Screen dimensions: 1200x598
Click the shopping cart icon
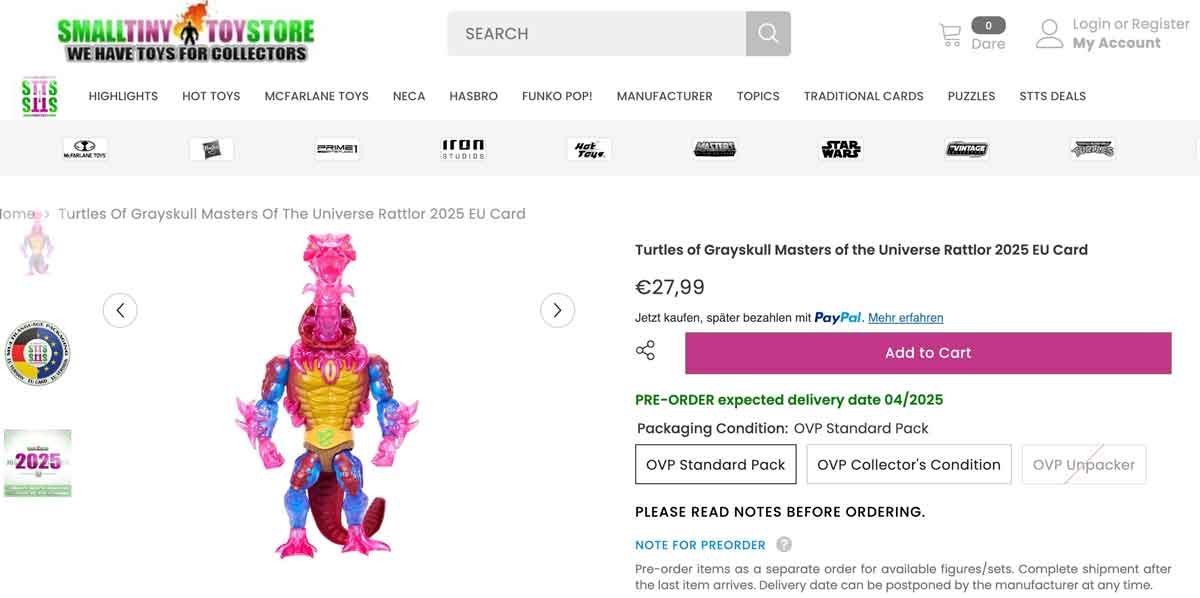click(x=951, y=33)
